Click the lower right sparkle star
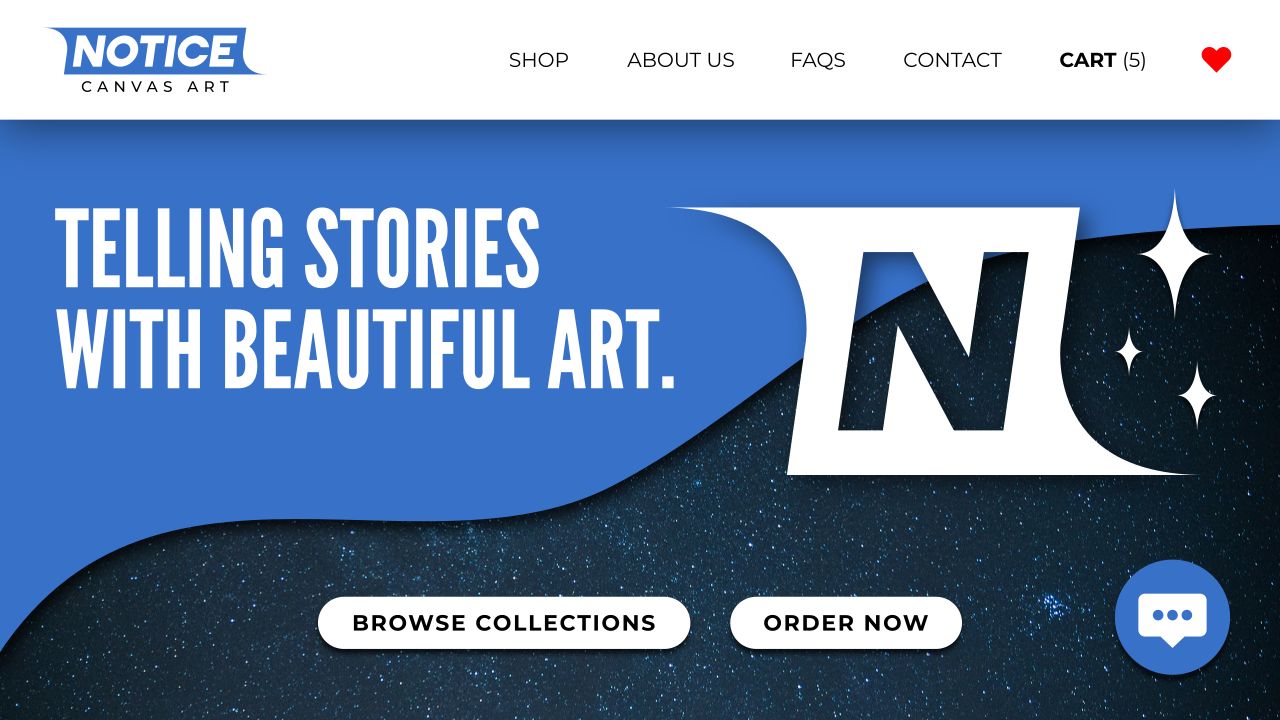The height and width of the screenshot is (720, 1280). click(1196, 397)
